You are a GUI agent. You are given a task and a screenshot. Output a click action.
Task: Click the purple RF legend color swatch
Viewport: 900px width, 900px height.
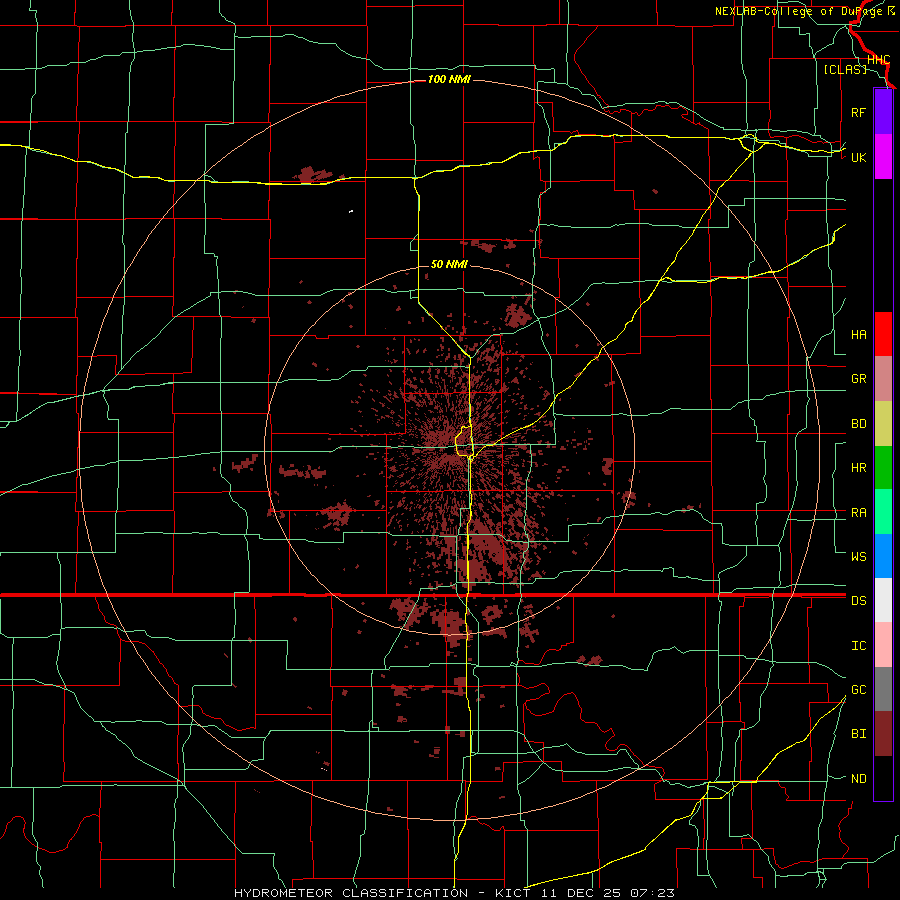point(883,112)
